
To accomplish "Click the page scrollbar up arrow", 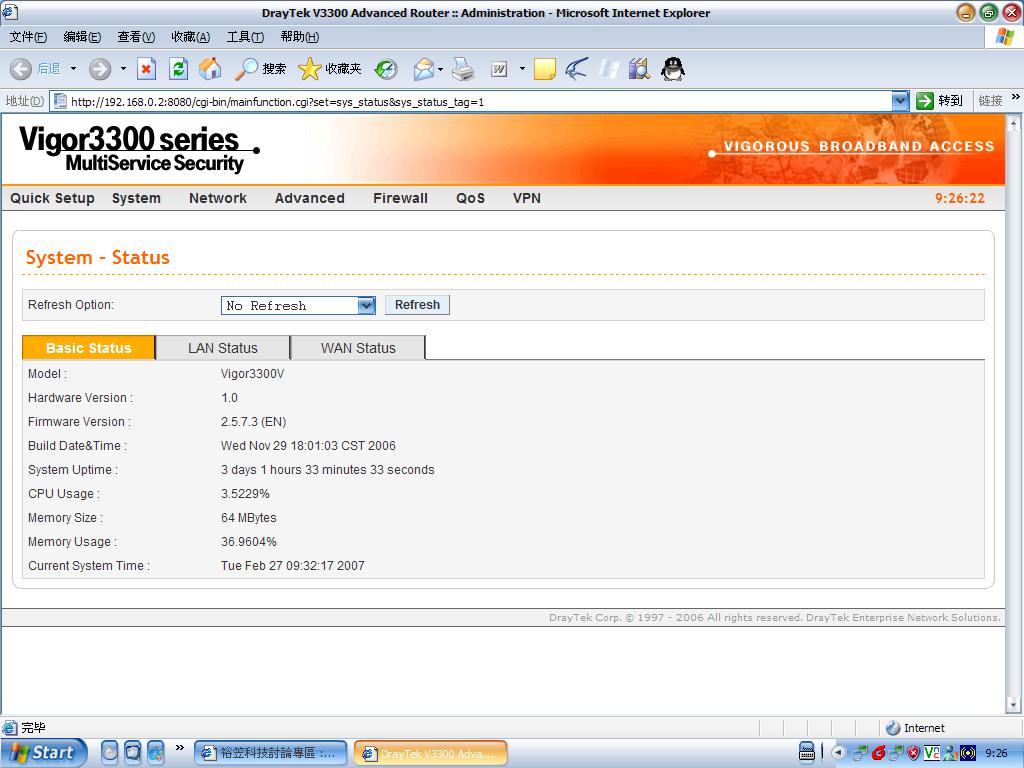I will [x=1014, y=123].
